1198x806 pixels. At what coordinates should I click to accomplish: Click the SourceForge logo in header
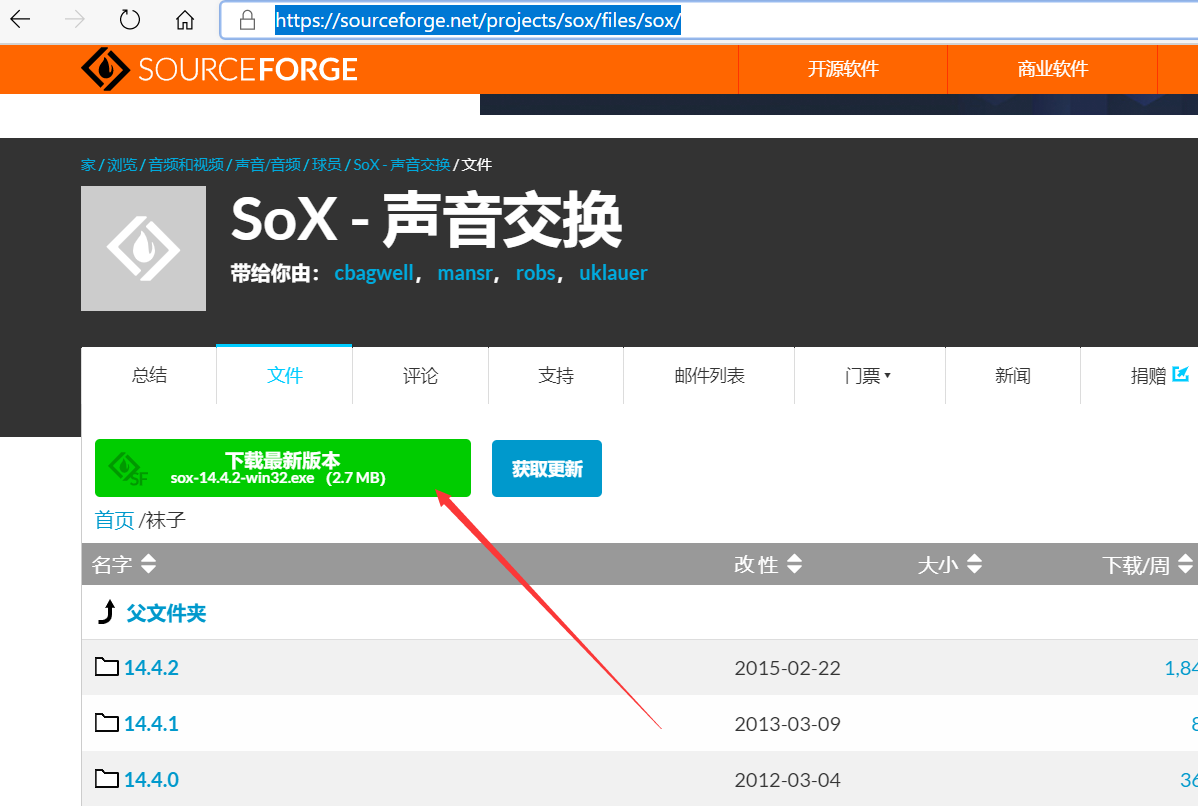tap(219, 69)
